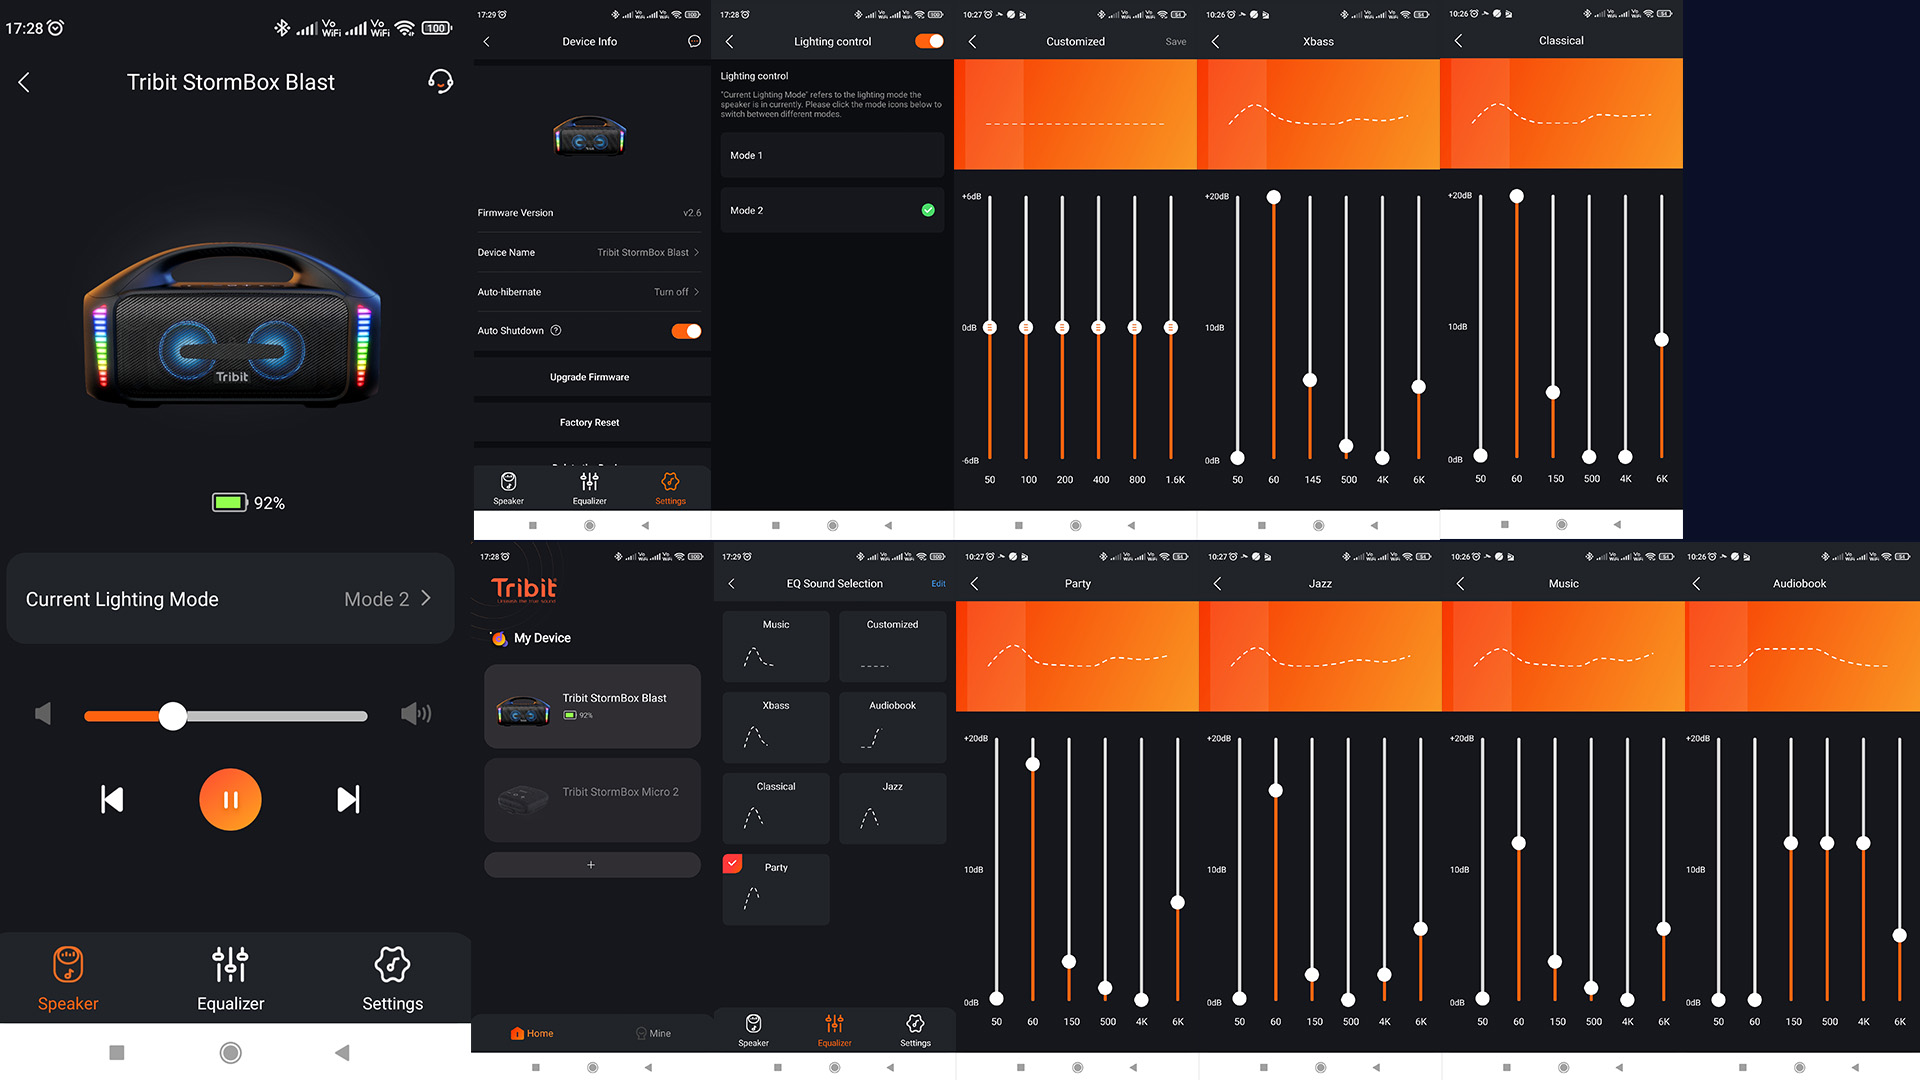
Task: Open Auto-hibernate Turn off option
Action: tap(589, 292)
